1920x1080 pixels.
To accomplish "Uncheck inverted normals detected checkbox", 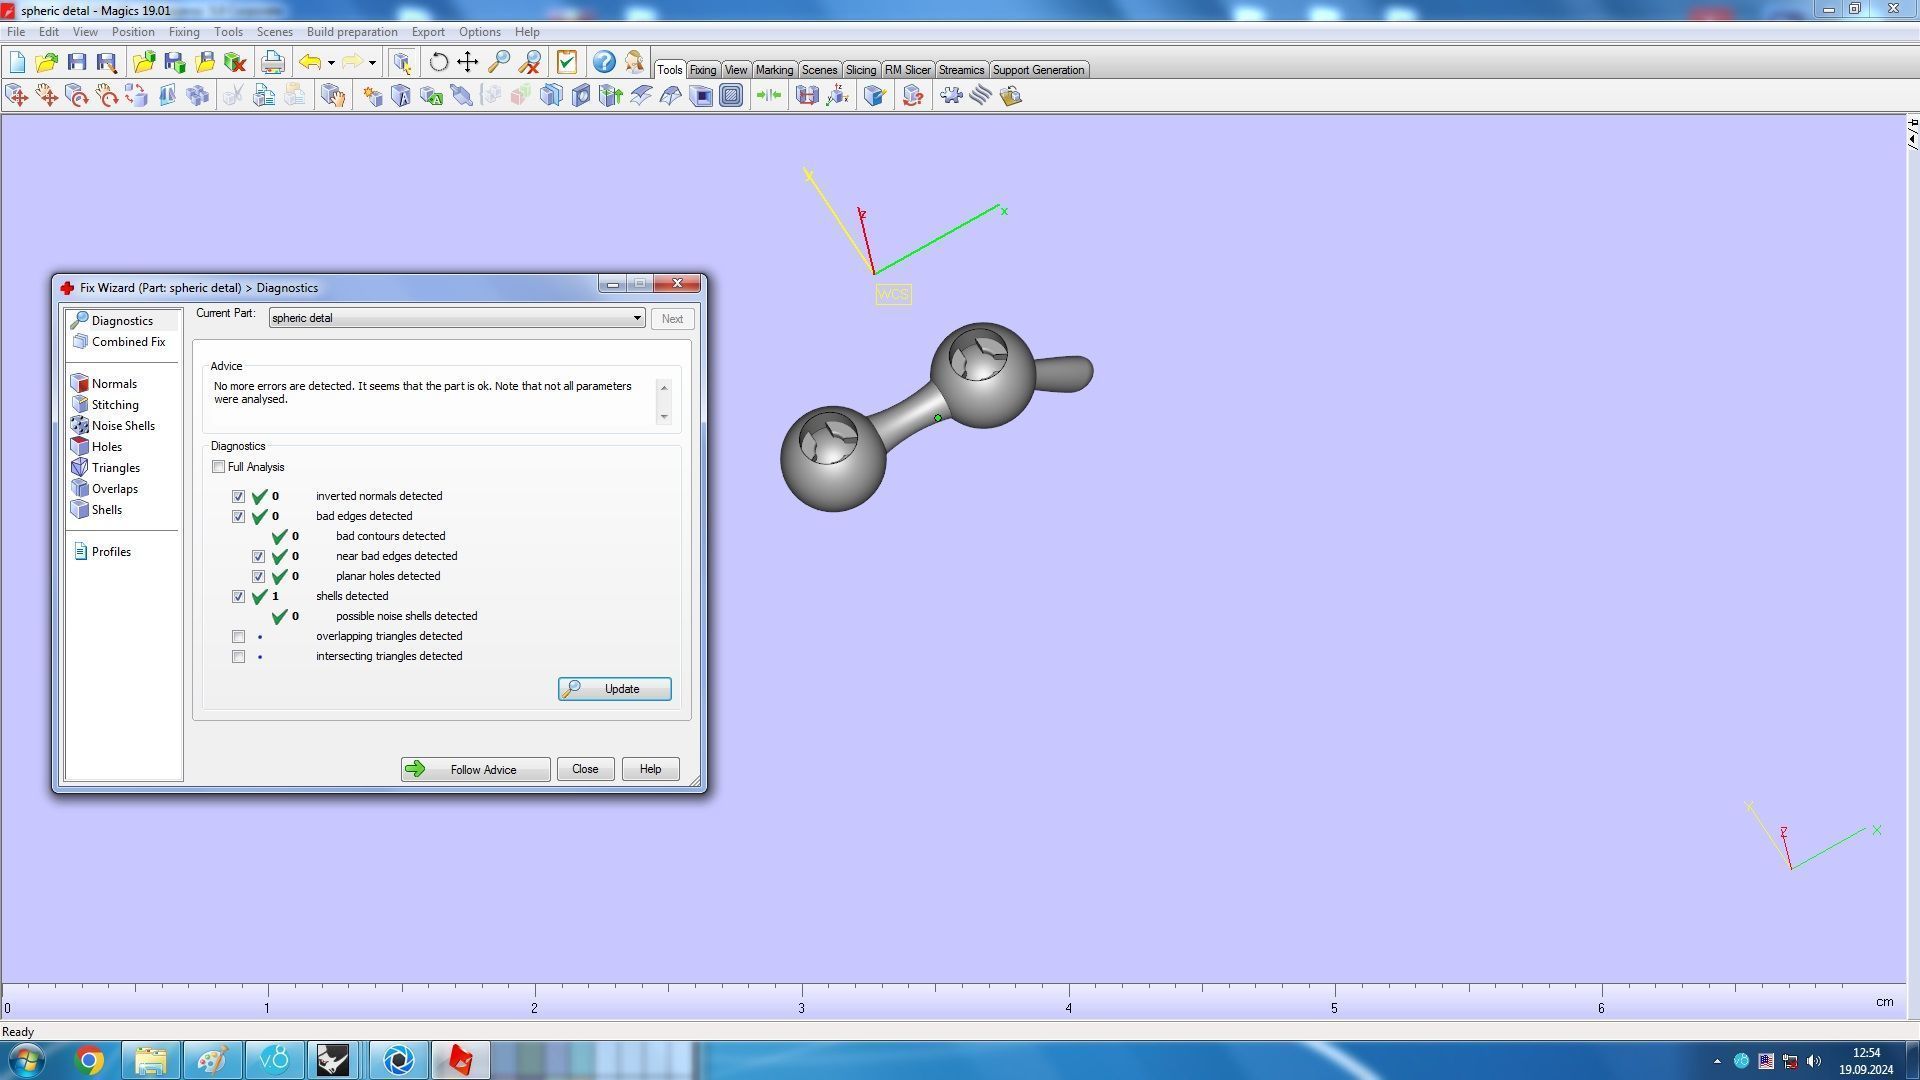I will 238,497.
